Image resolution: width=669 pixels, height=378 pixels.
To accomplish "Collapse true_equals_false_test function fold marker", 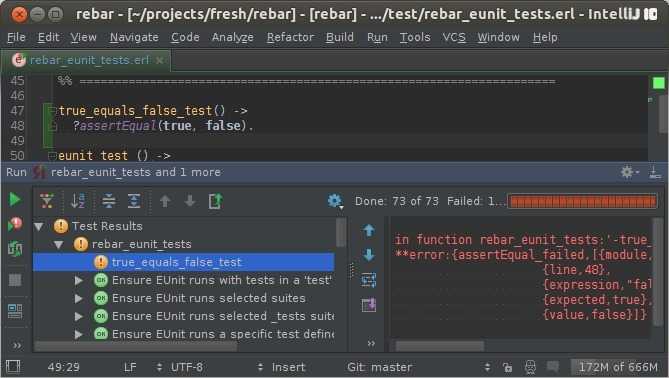I will 52,111.
